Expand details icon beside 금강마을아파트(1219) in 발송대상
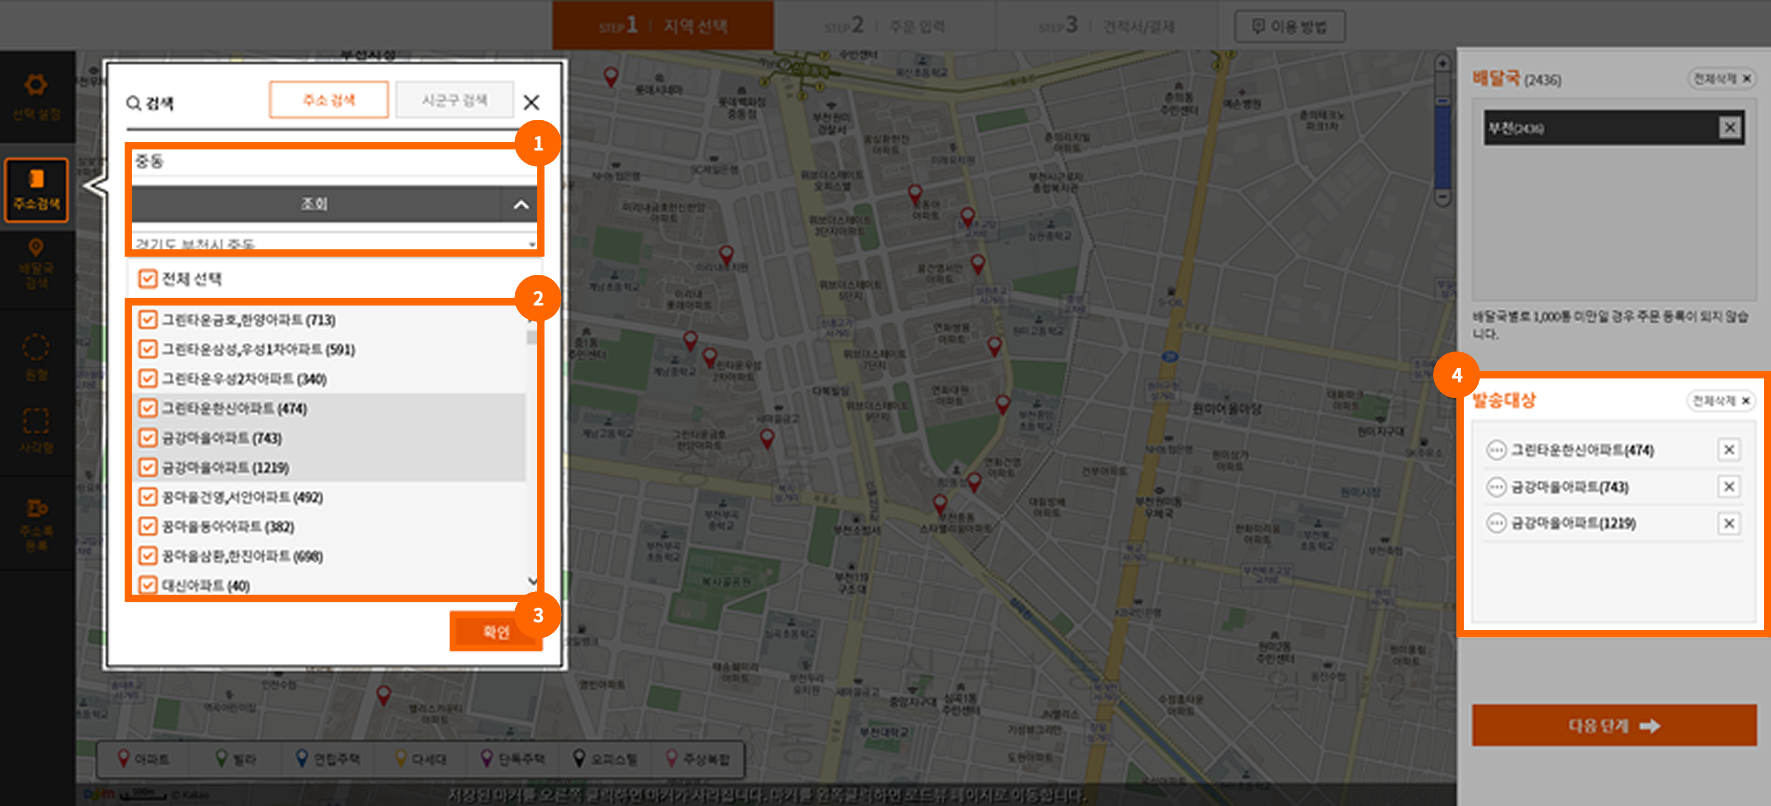 (1495, 524)
